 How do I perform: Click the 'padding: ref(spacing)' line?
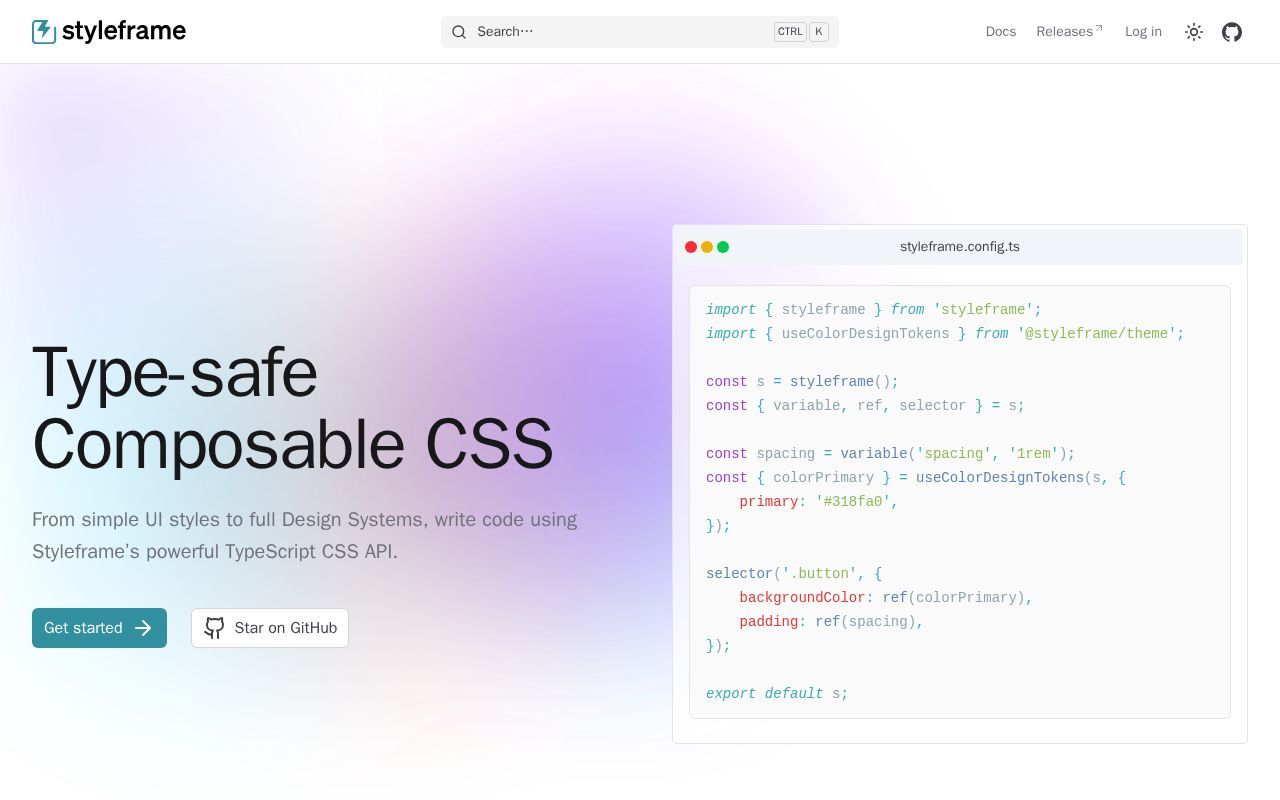(x=831, y=622)
